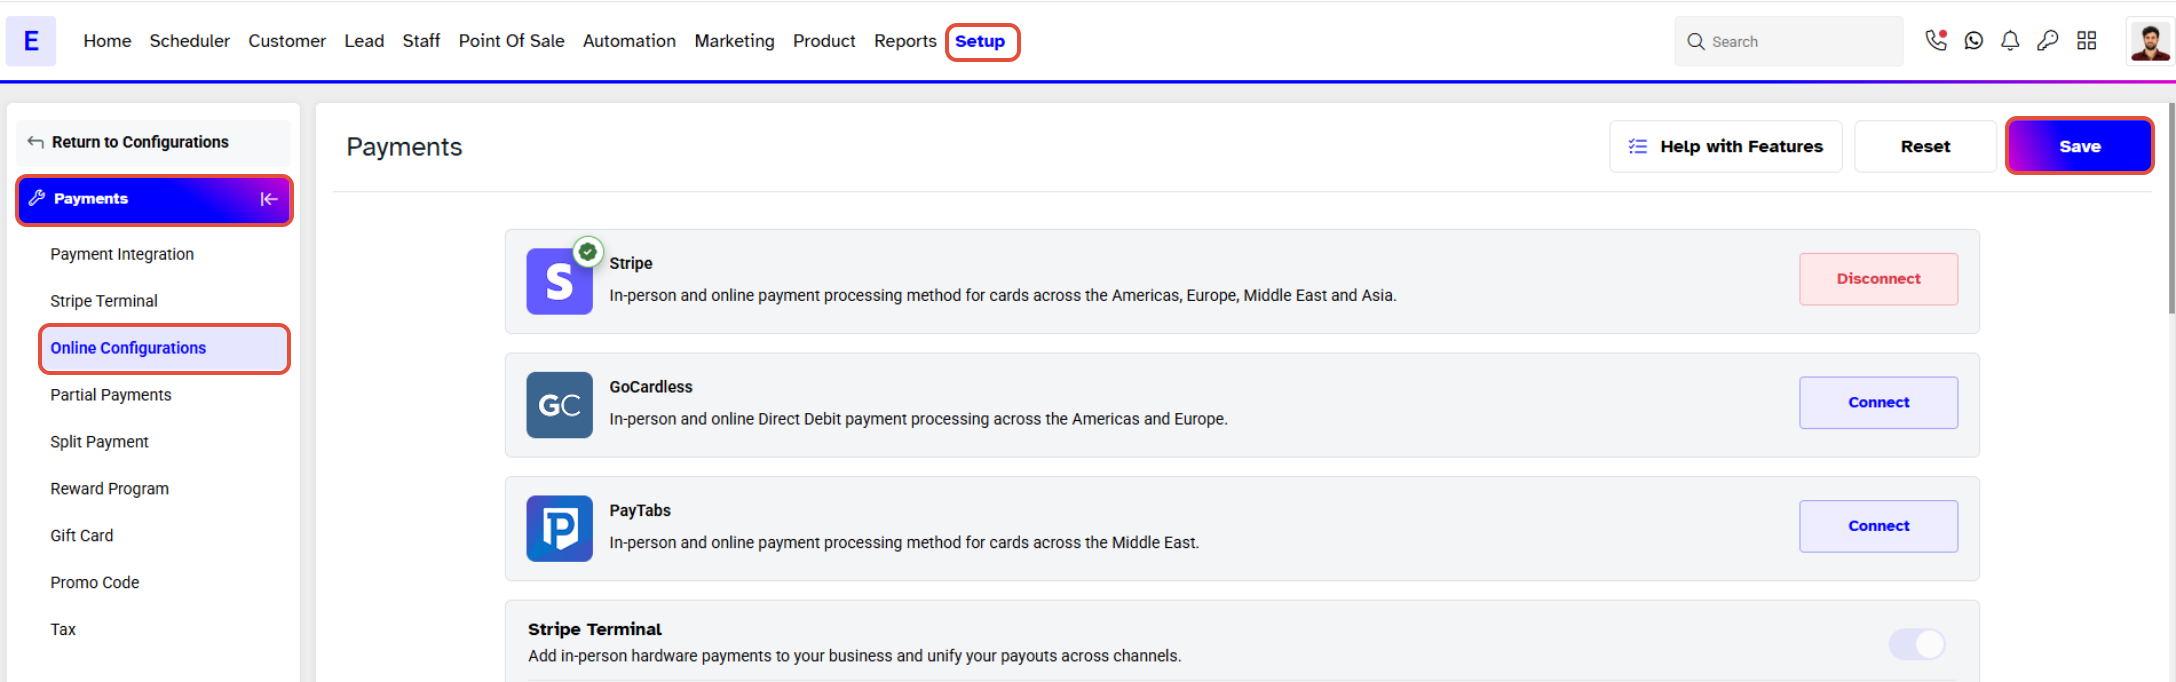This screenshot has width=2176, height=682.
Task: Open the Point Of Sale menu
Action: pos(511,41)
